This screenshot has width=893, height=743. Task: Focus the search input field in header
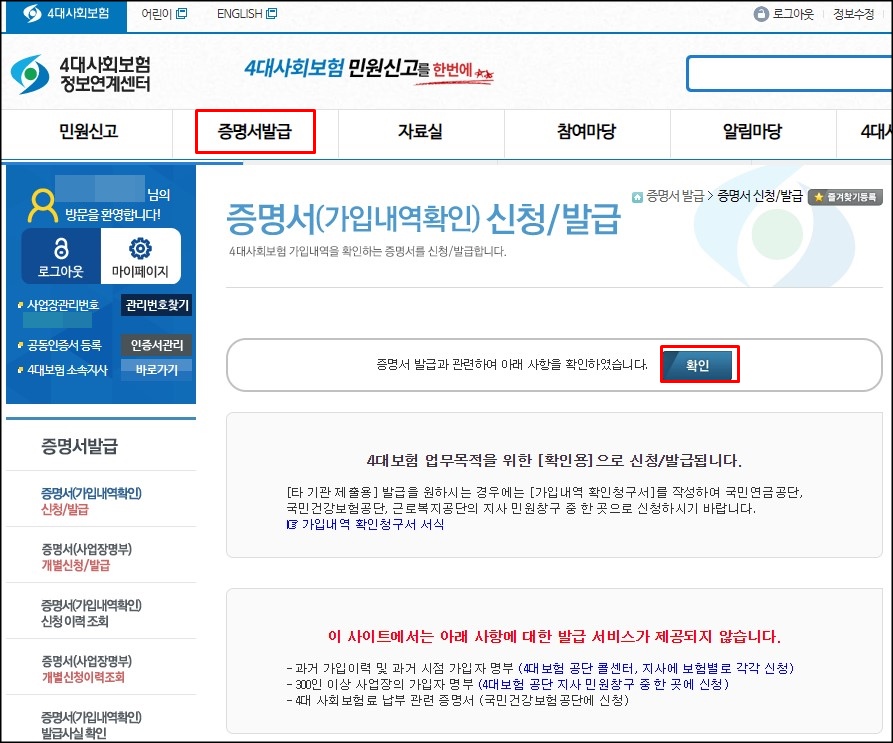pyautogui.click(x=789, y=73)
